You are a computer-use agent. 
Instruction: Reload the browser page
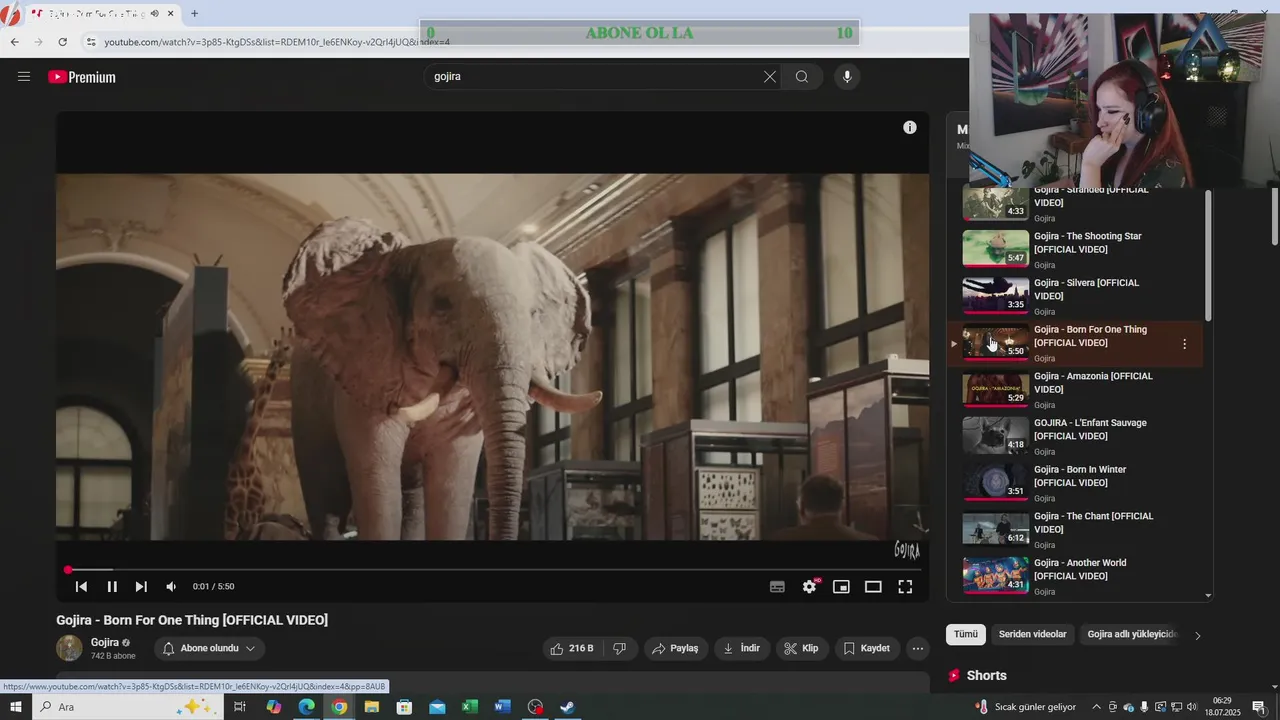point(62,42)
